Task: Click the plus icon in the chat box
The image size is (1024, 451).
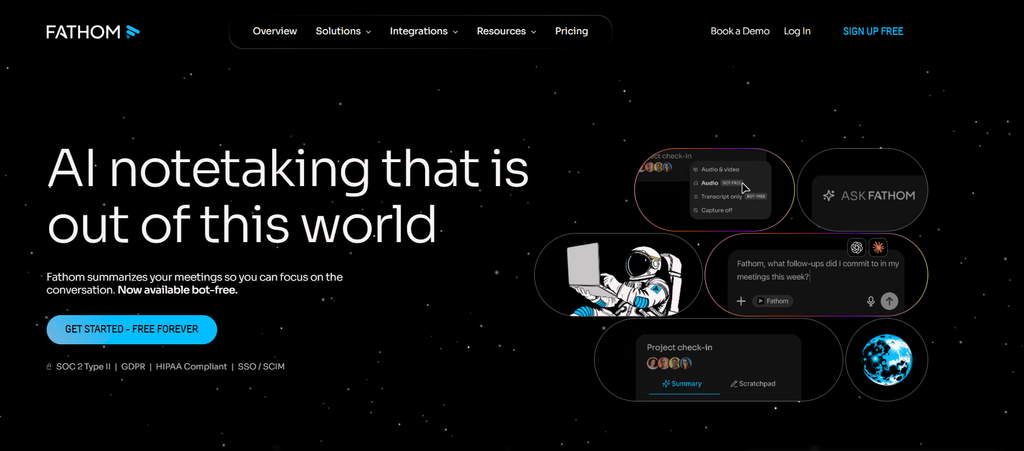Action: (741, 301)
